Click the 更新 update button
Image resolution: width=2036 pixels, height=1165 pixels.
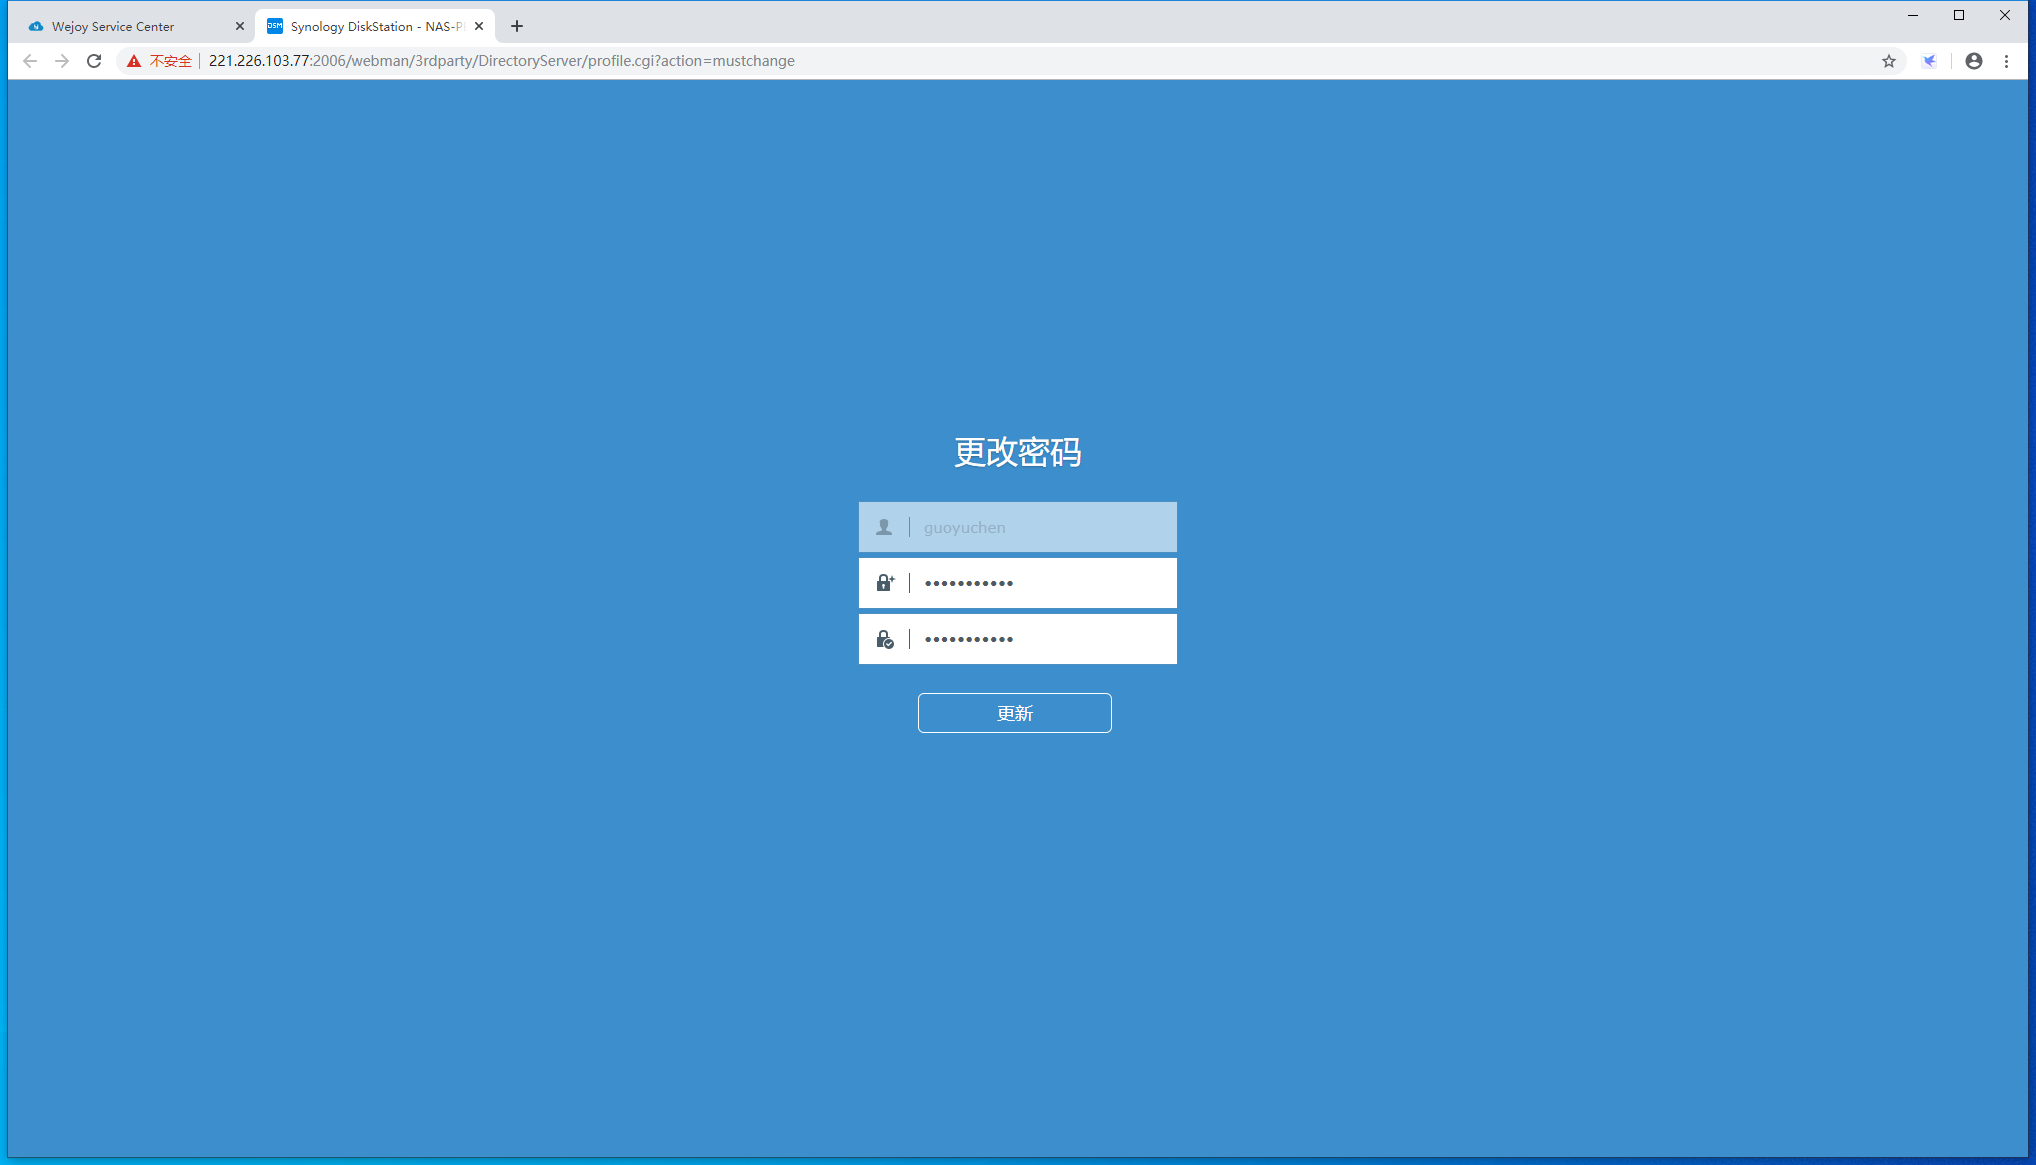[x=1014, y=713]
